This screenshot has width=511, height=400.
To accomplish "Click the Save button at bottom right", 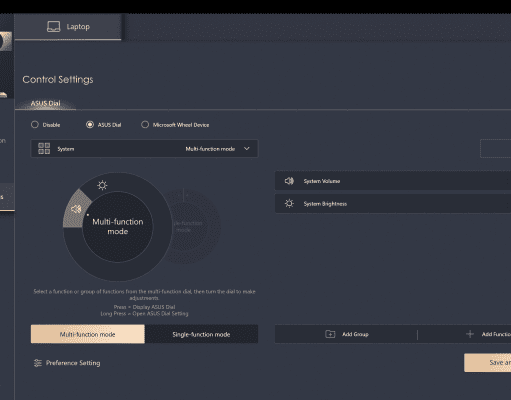I will 488,363.
